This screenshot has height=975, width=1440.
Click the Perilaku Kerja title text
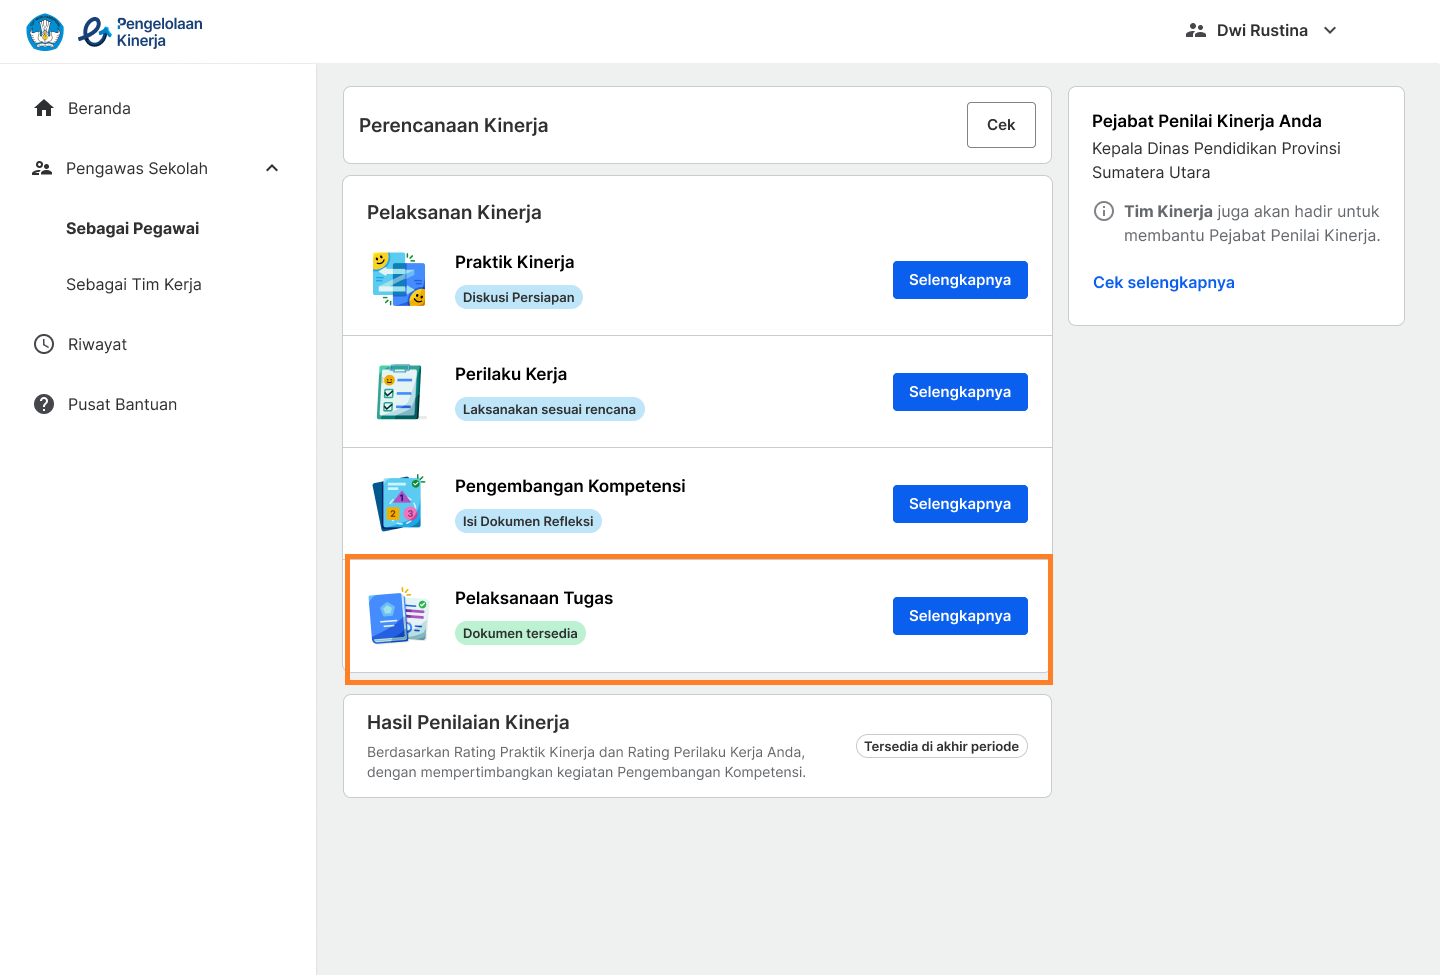click(511, 374)
